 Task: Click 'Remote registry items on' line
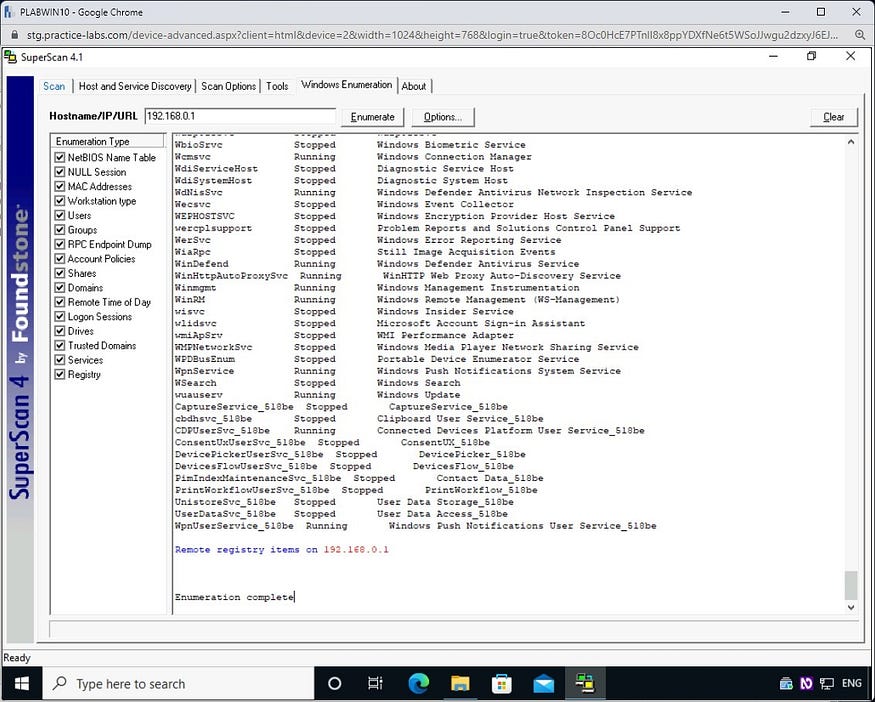(x=282, y=550)
